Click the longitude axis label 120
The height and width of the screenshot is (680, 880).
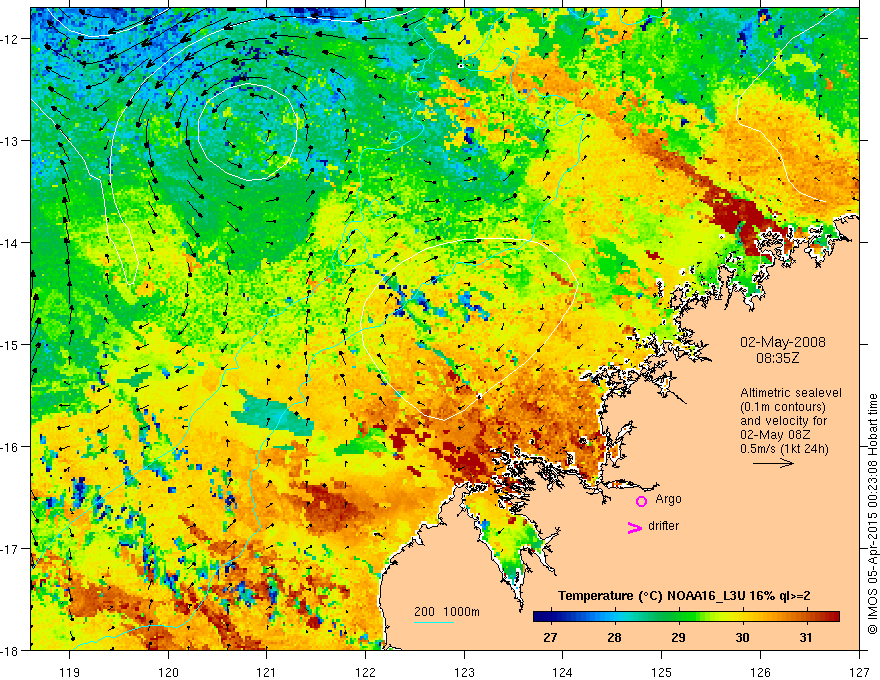pos(168,672)
